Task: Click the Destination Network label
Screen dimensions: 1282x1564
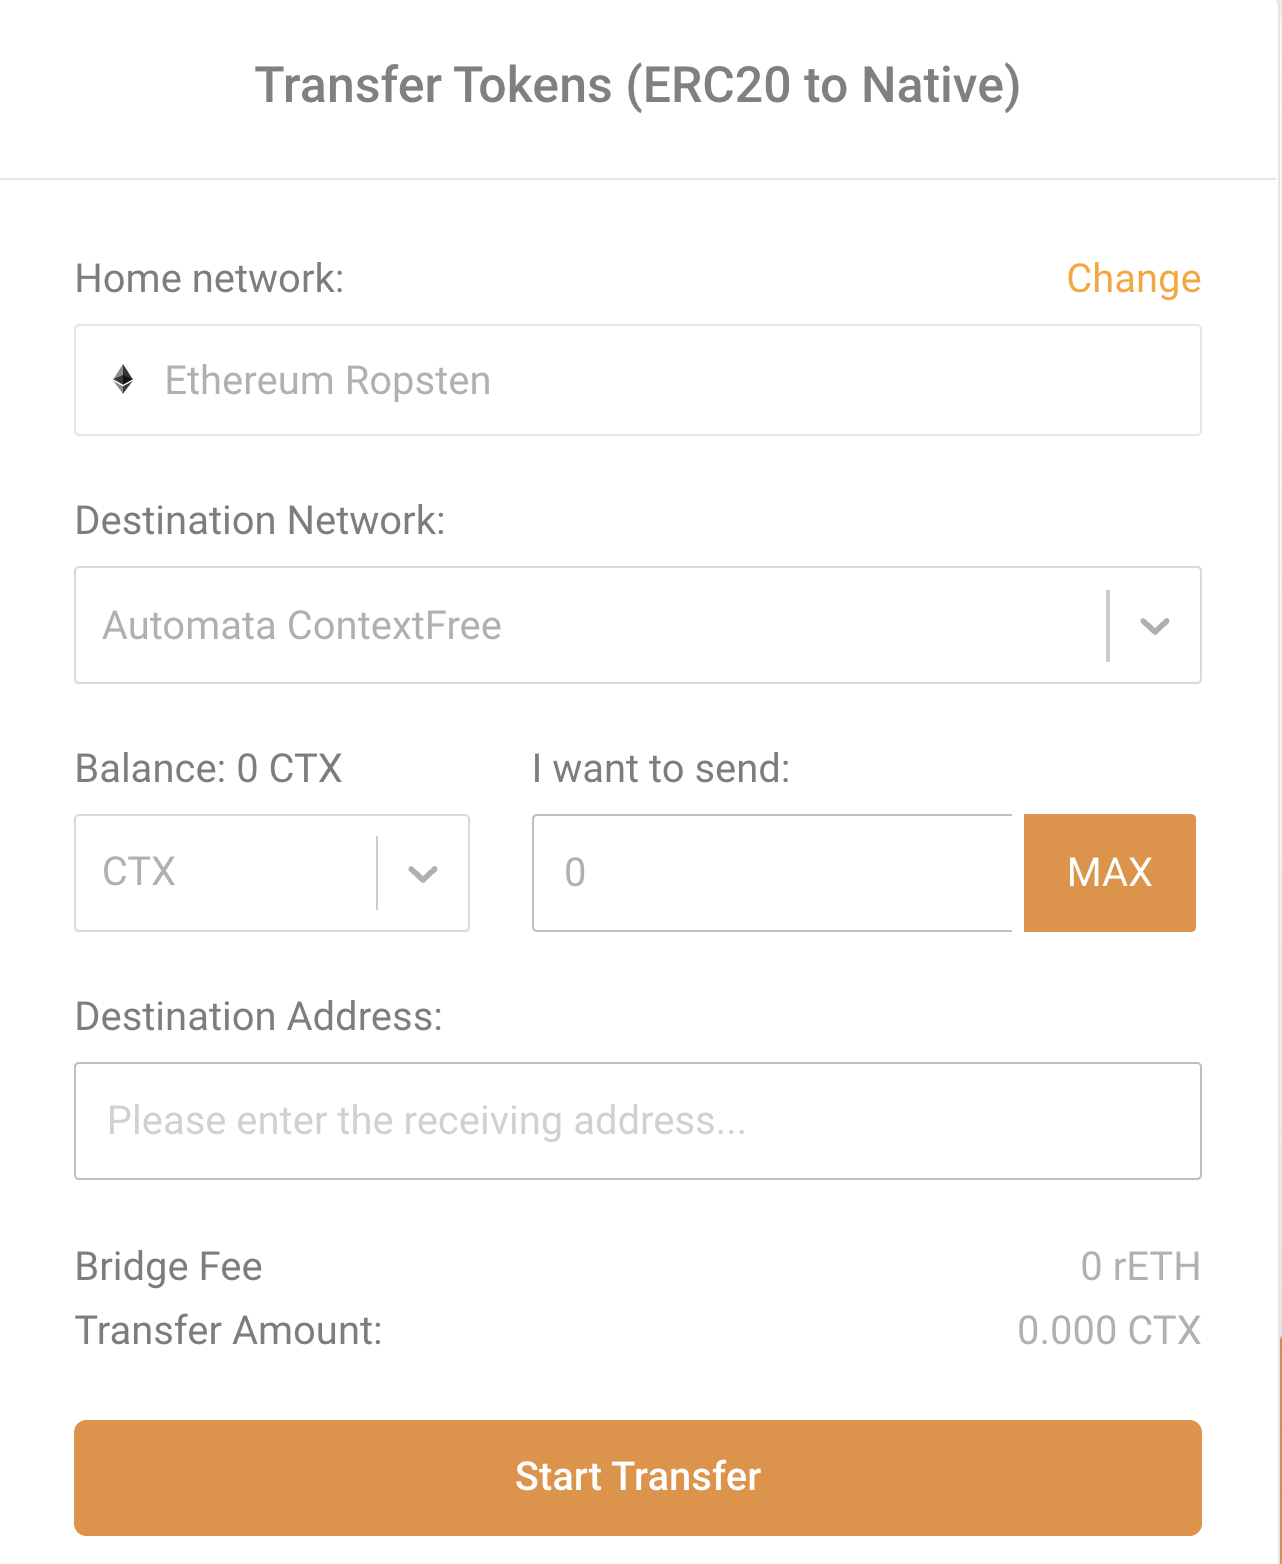Action: pyautogui.click(x=260, y=521)
